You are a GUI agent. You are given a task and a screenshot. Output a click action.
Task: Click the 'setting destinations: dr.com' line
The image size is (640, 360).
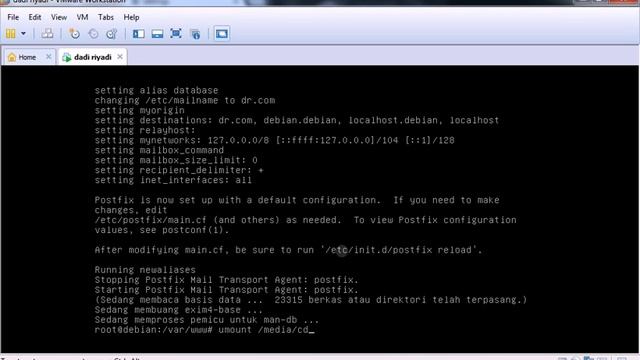click(x=297, y=120)
